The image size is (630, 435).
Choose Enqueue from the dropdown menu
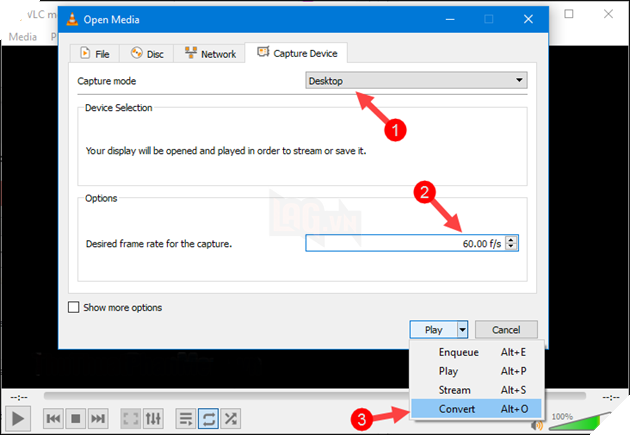coord(477,352)
